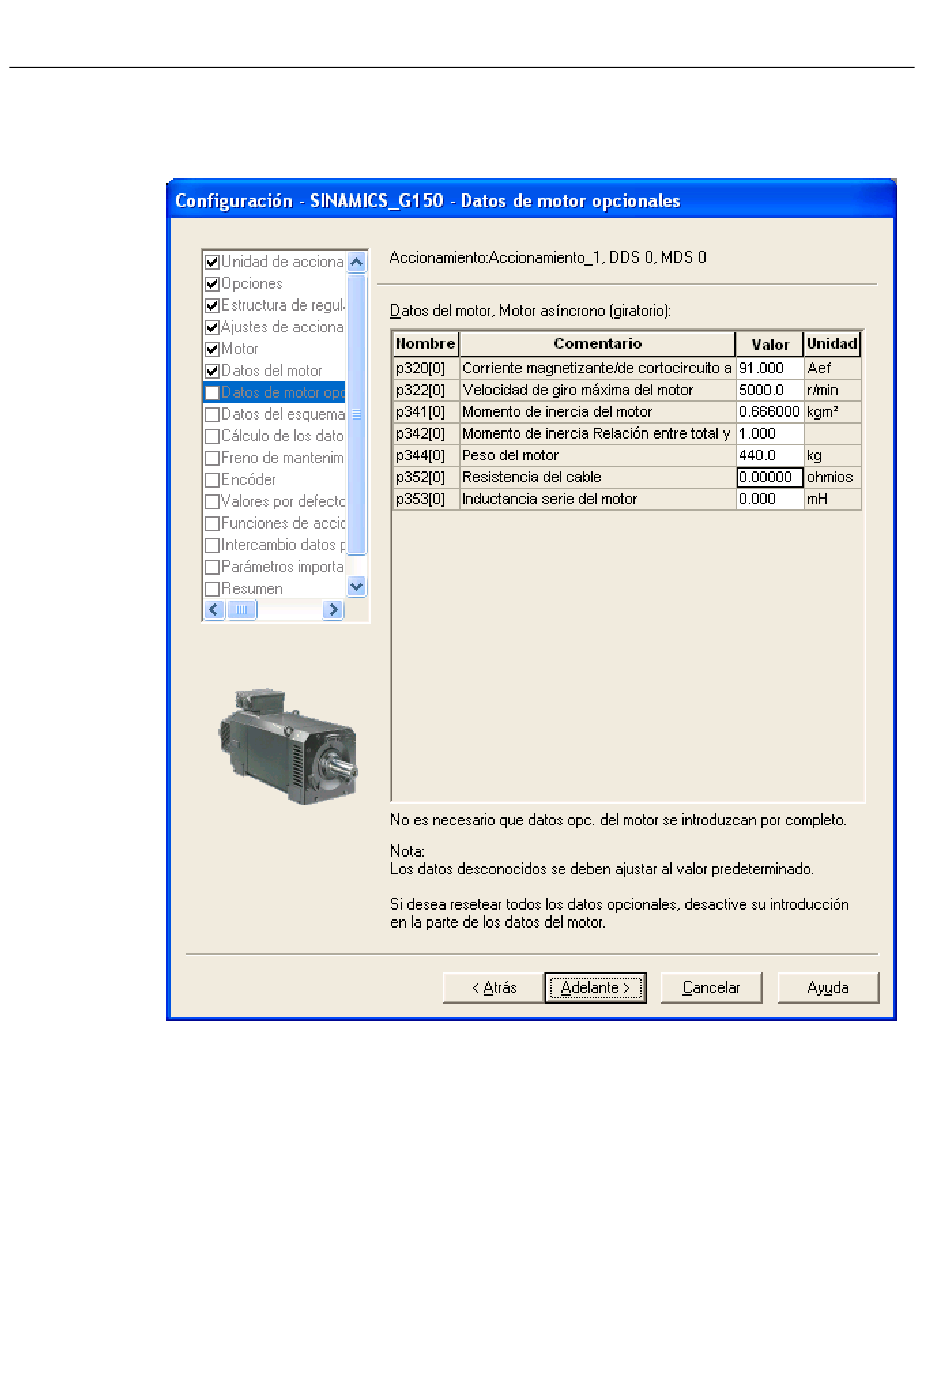Click the Velocidad de giro máxima comment
This screenshot has width=950, height=1397.
(598, 390)
